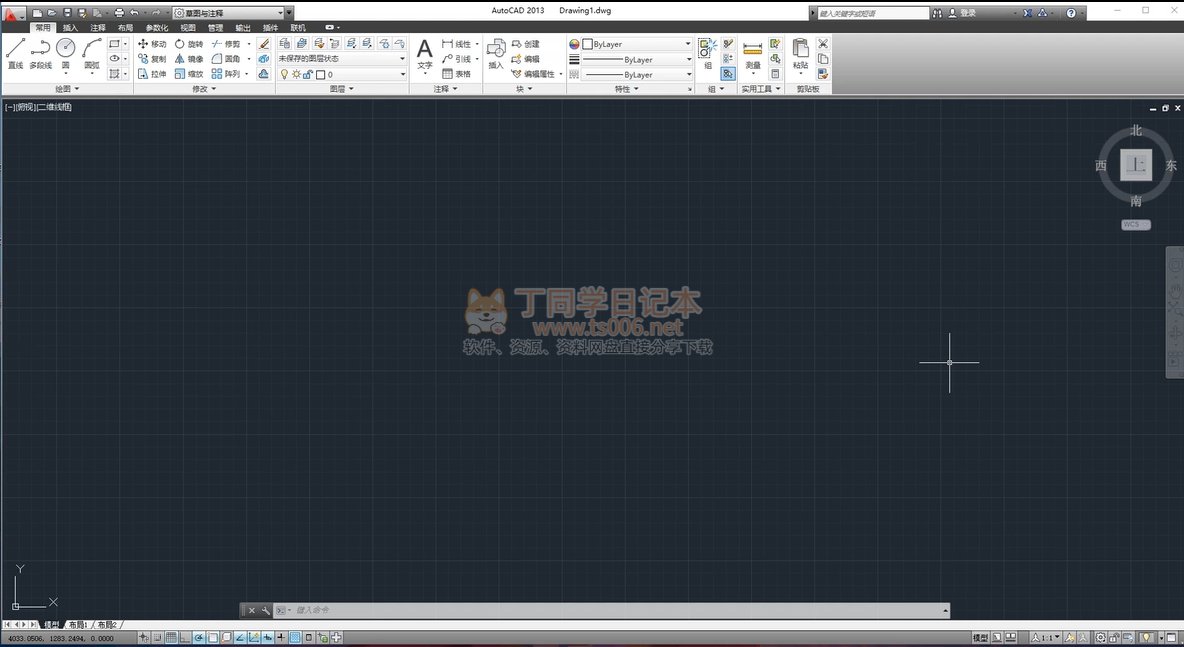The image size is (1184, 647).
Task: Expand the 修改 (Modify) panel
Action: [x=204, y=89]
